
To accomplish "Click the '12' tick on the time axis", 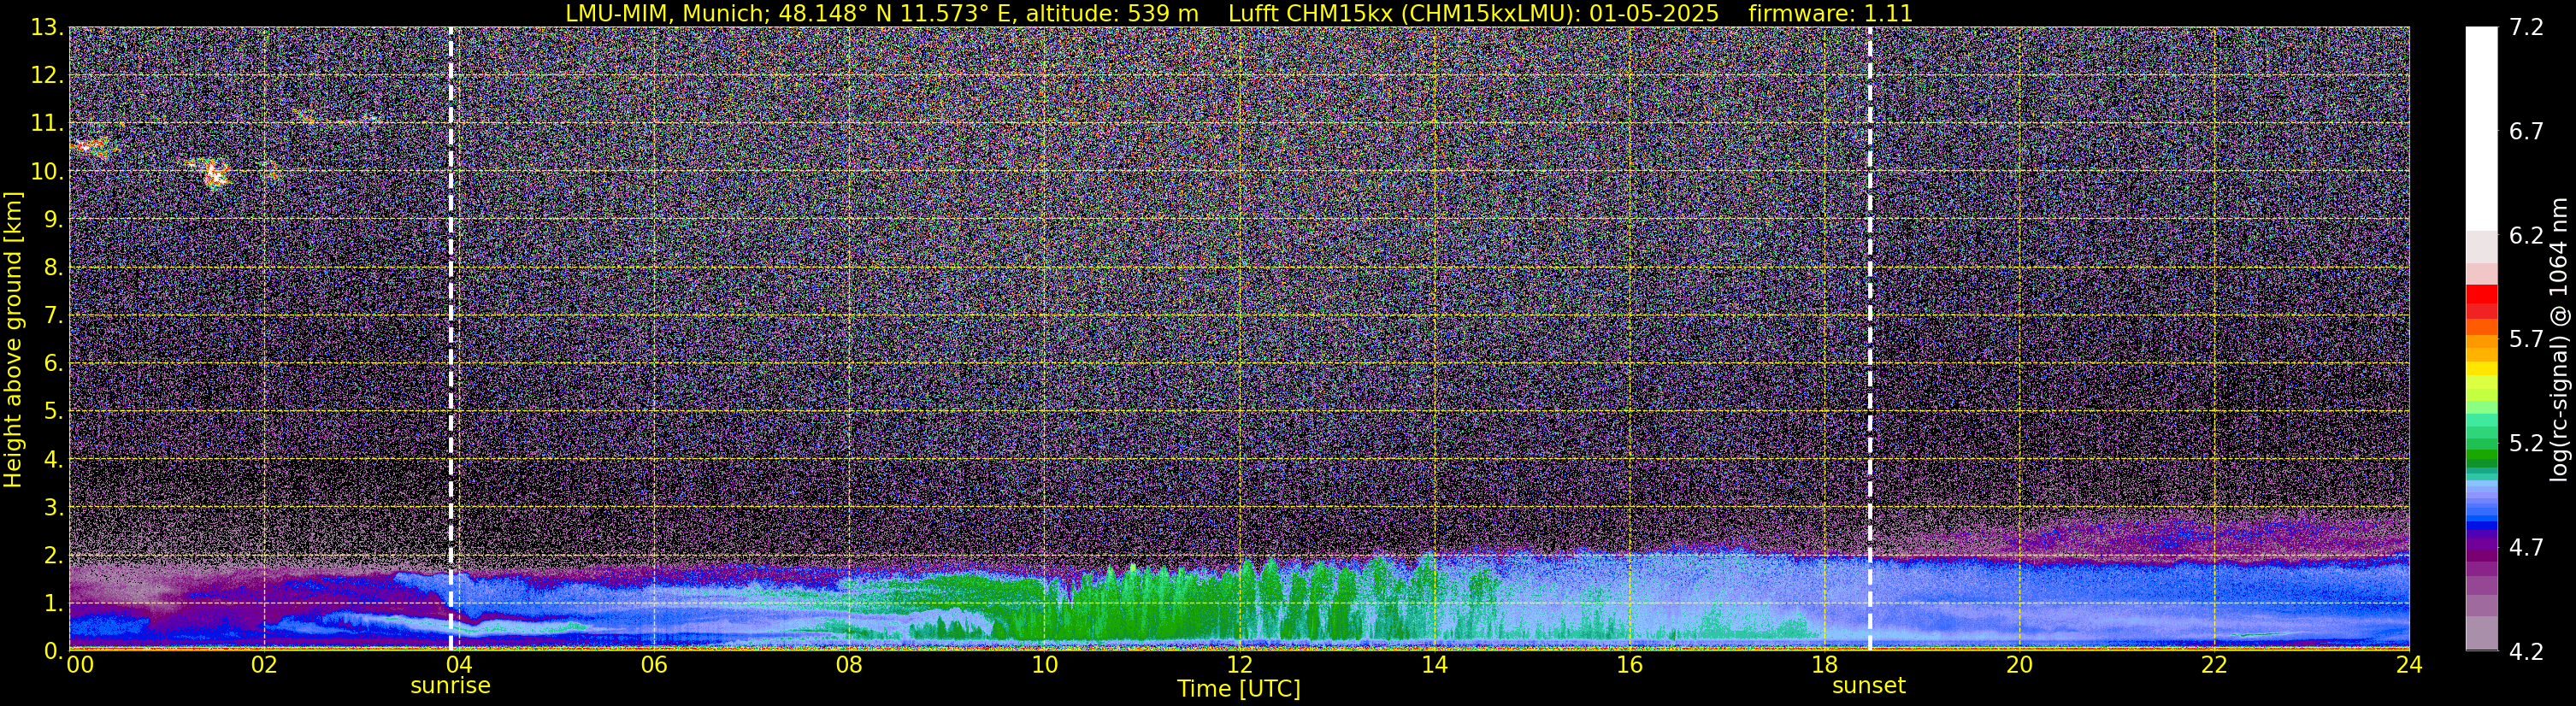I will pos(1239,665).
